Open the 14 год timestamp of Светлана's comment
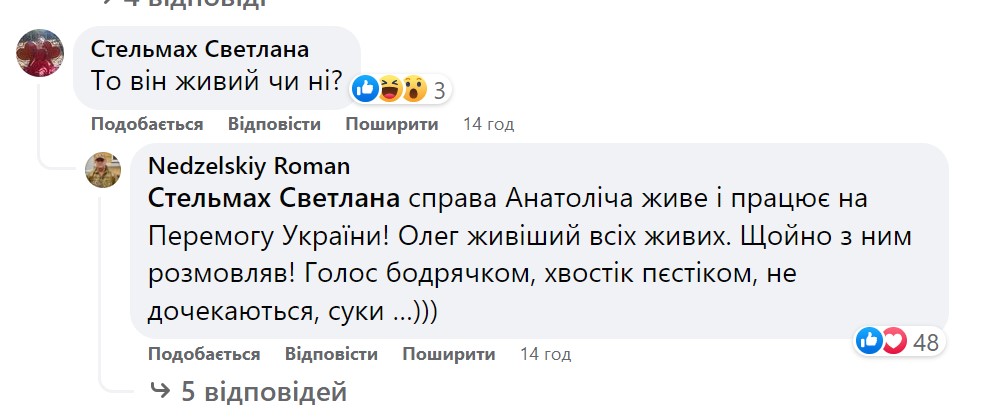The height and width of the screenshot is (420, 1008). click(488, 124)
